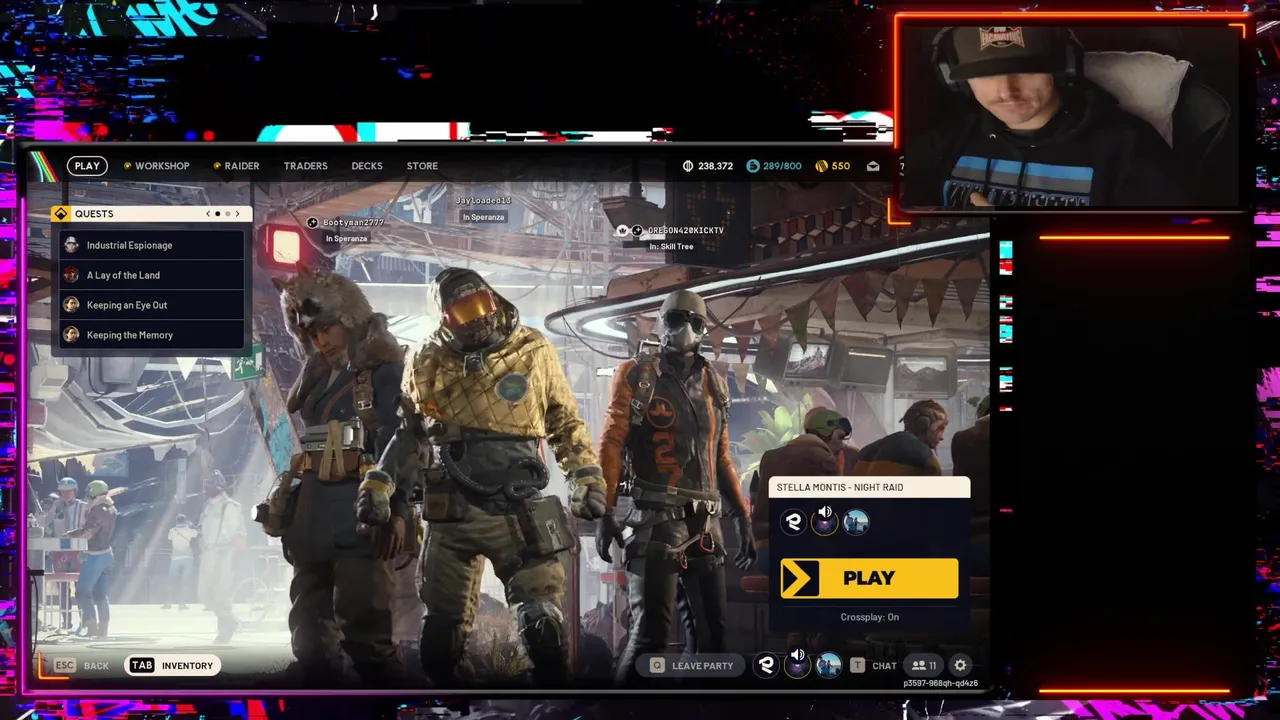Click the yellow Quests panel header icon
This screenshot has width=1280, height=720.
point(61,214)
